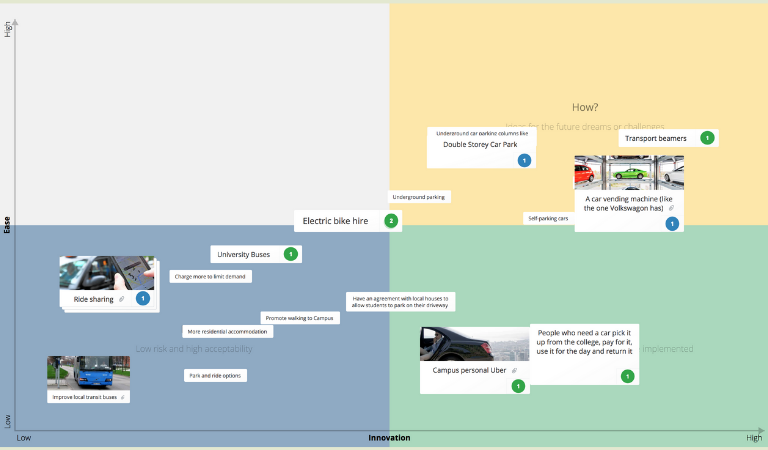Open the Ride sharing card photo
The image size is (768, 450).
(108, 272)
